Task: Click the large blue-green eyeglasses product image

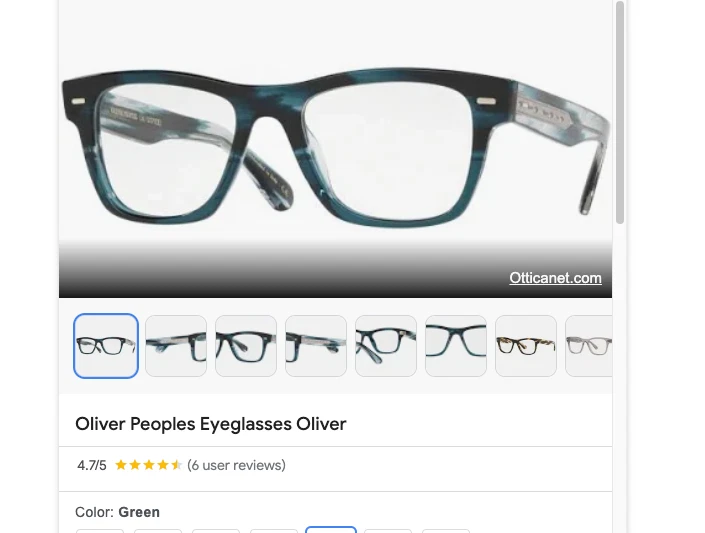Action: point(335,146)
